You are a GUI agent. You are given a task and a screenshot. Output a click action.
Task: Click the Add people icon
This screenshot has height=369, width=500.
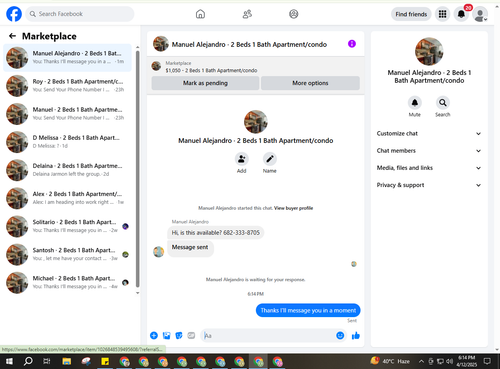pyautogui.click(x=242, y=159)
